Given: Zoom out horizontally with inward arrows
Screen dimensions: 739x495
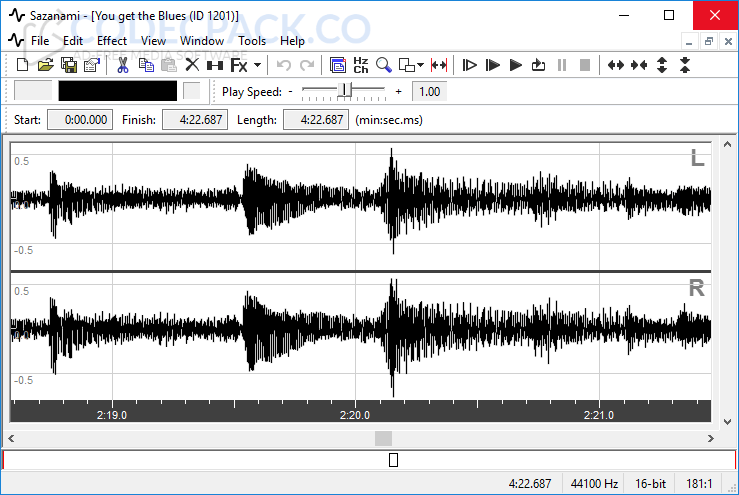Looking at the screenshot, I should pyautogui.click(x=639, y=65).
